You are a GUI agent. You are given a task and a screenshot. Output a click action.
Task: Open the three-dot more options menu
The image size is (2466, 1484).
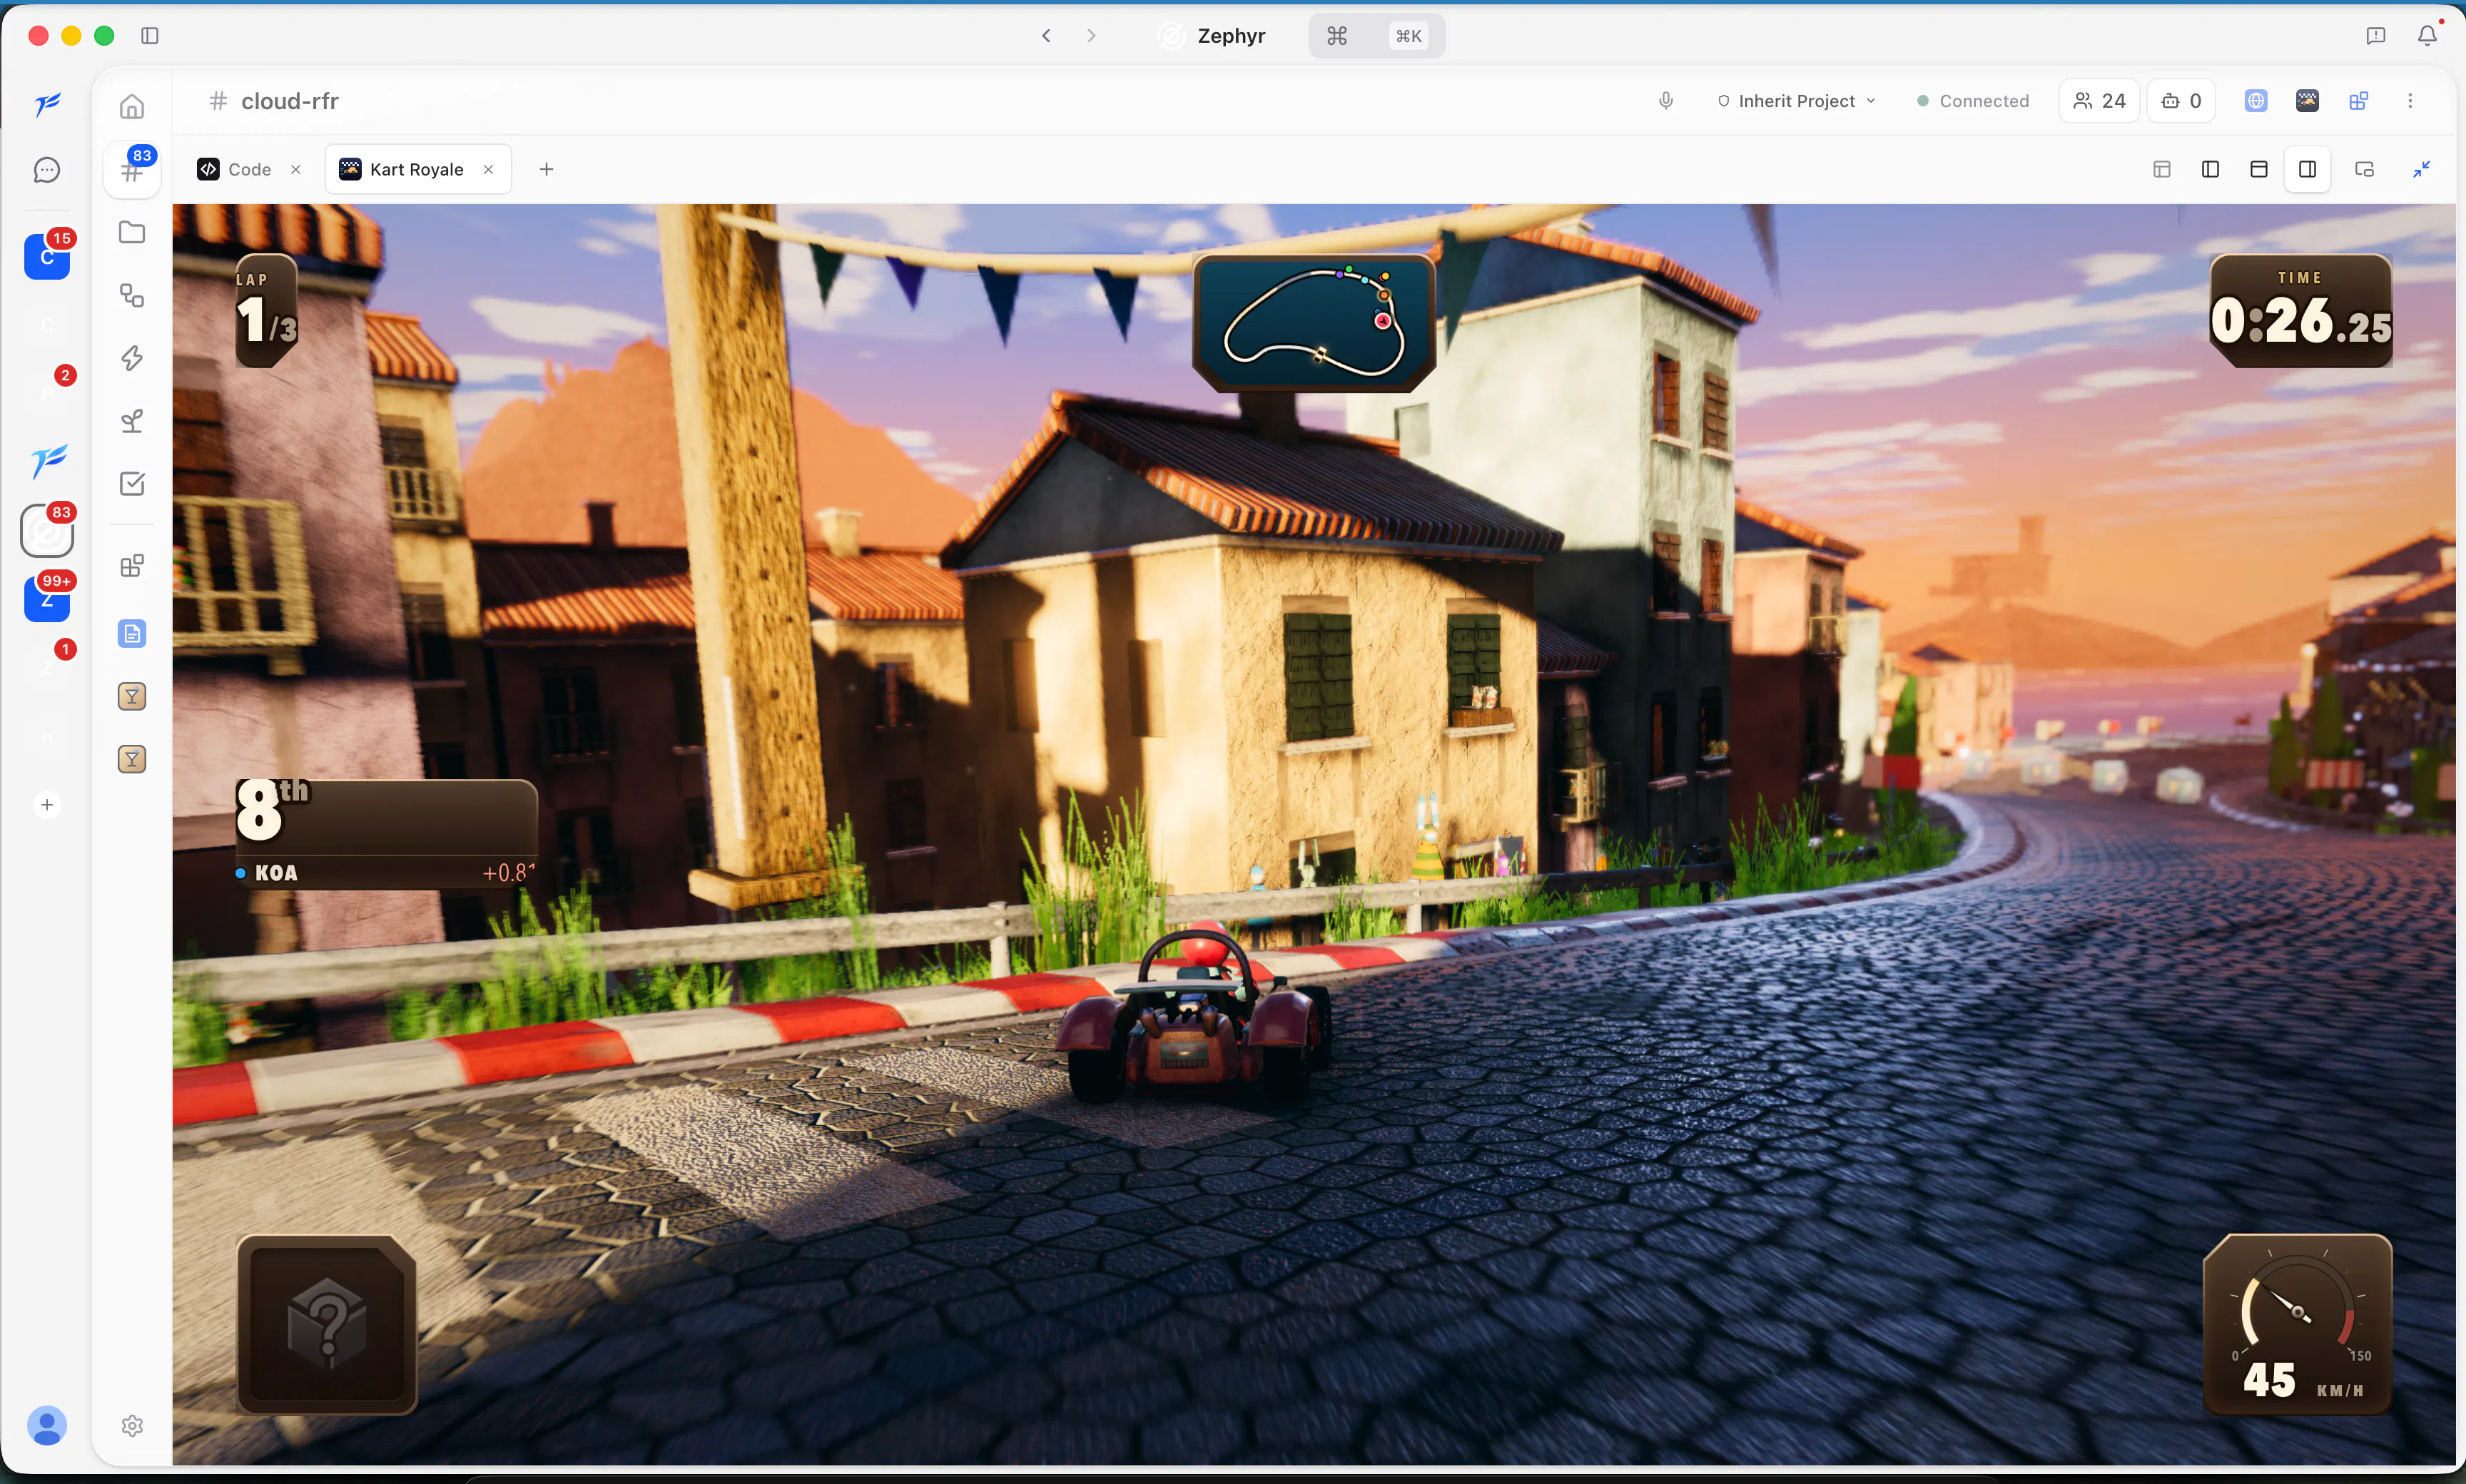[x=2410, y=101]
